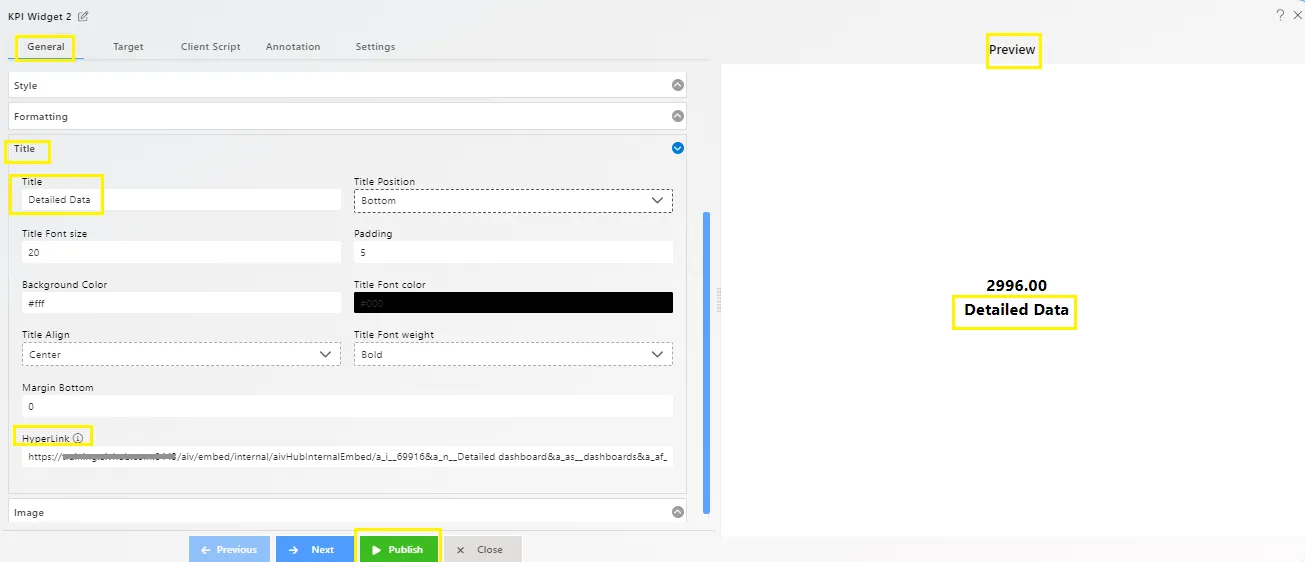This screenshot has width=1305, height=562.
Task: Click the green Publish button
Action: (398, 550)
